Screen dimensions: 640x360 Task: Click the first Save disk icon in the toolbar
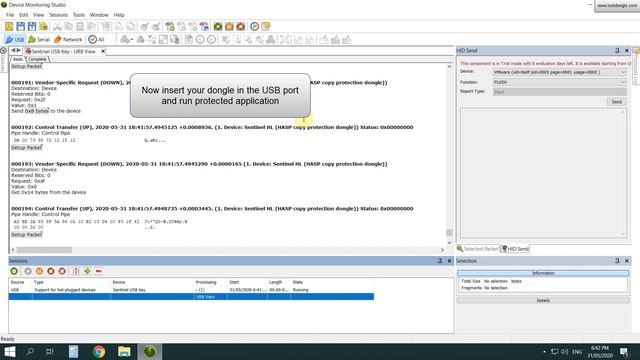tap(20, 27)
